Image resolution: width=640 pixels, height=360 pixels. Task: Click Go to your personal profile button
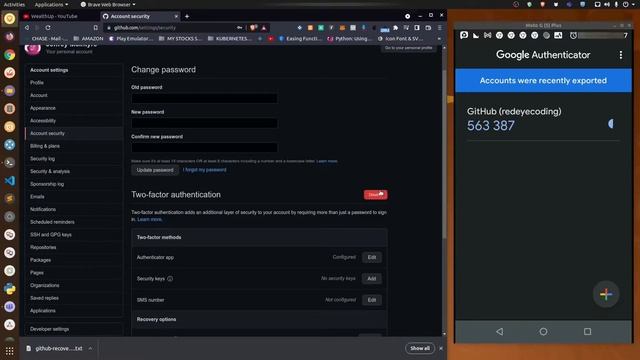(408, 48)
